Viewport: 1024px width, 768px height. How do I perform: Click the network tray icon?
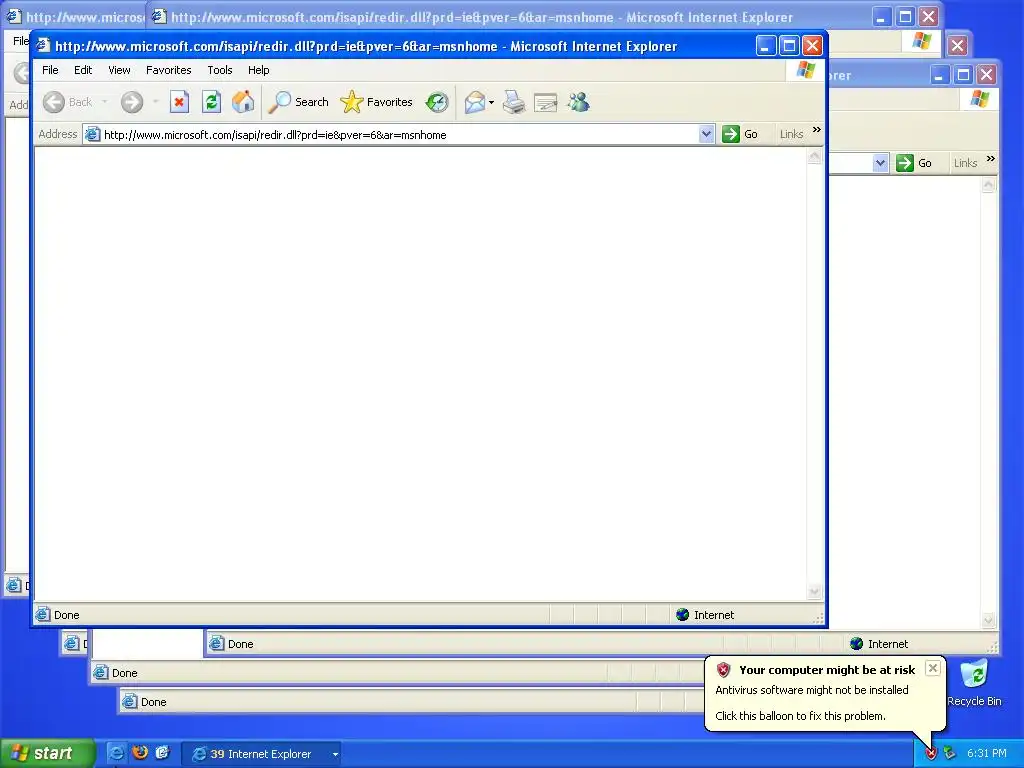click(x=949, y=754)
